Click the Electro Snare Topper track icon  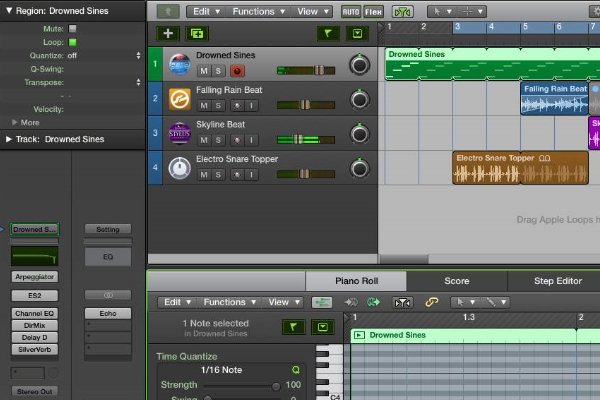pos(179,167)
